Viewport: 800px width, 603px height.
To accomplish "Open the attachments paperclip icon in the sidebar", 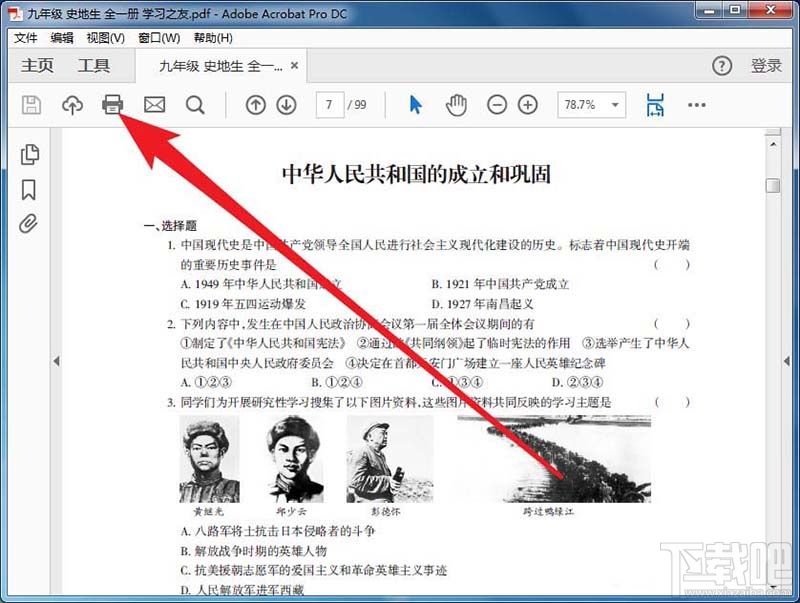I will pos(29,222).
